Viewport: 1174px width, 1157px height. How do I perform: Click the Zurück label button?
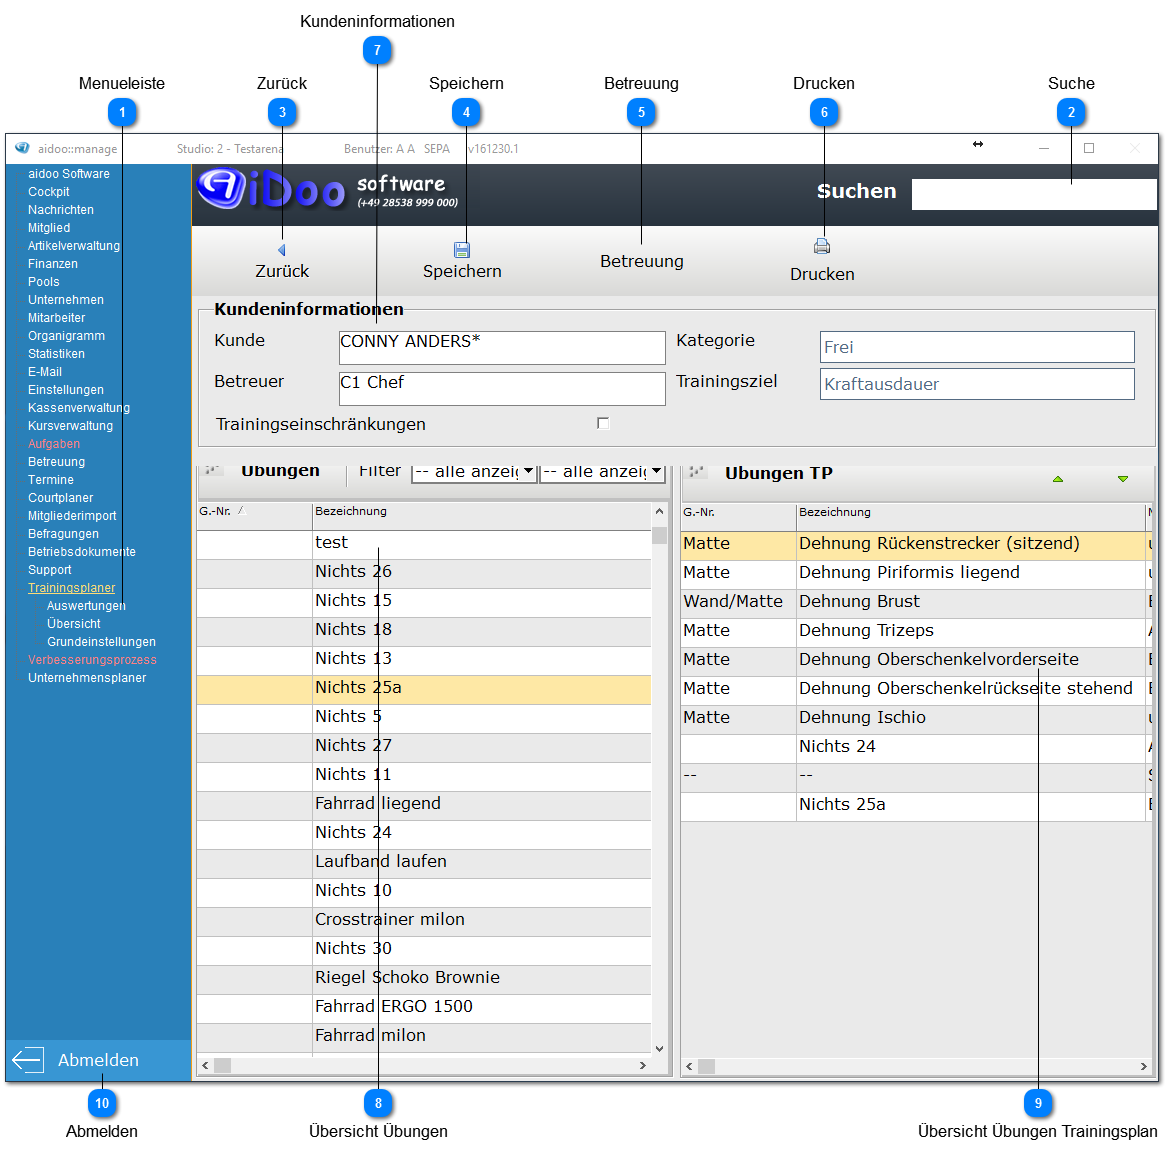click(x=282, y=271)
